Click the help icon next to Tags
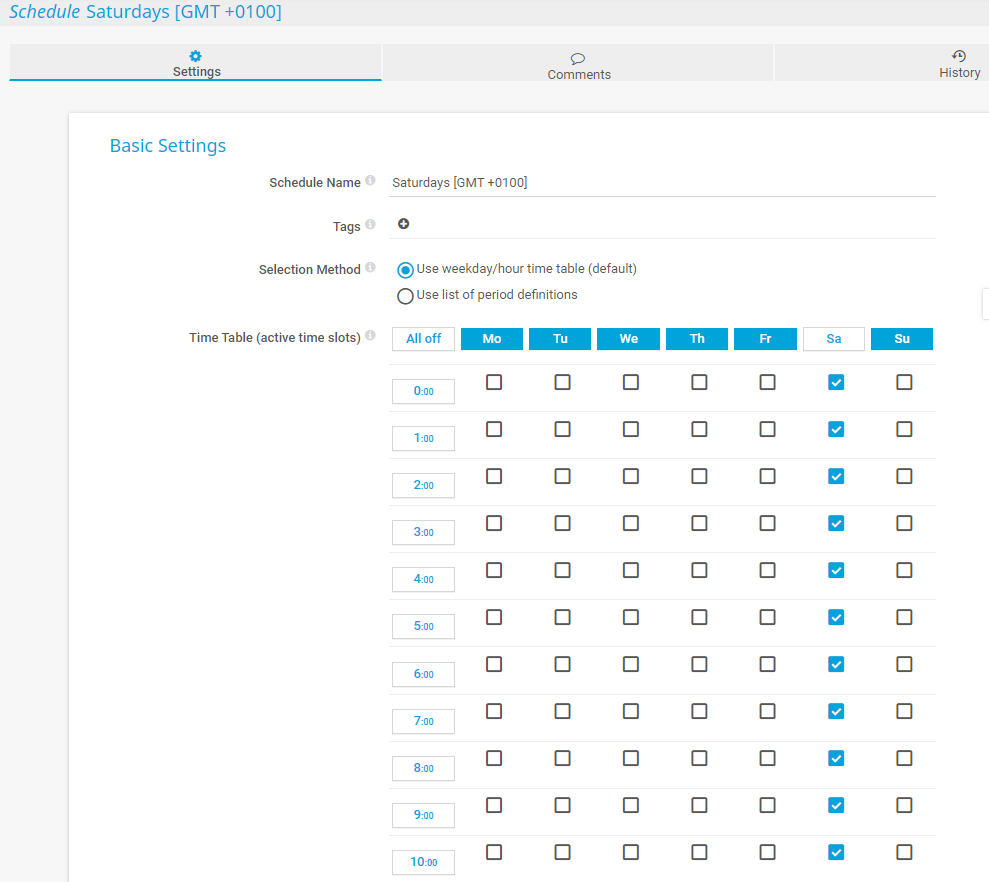Image resolution: width=989 pixels, height=882 pixels. (370, 225)
